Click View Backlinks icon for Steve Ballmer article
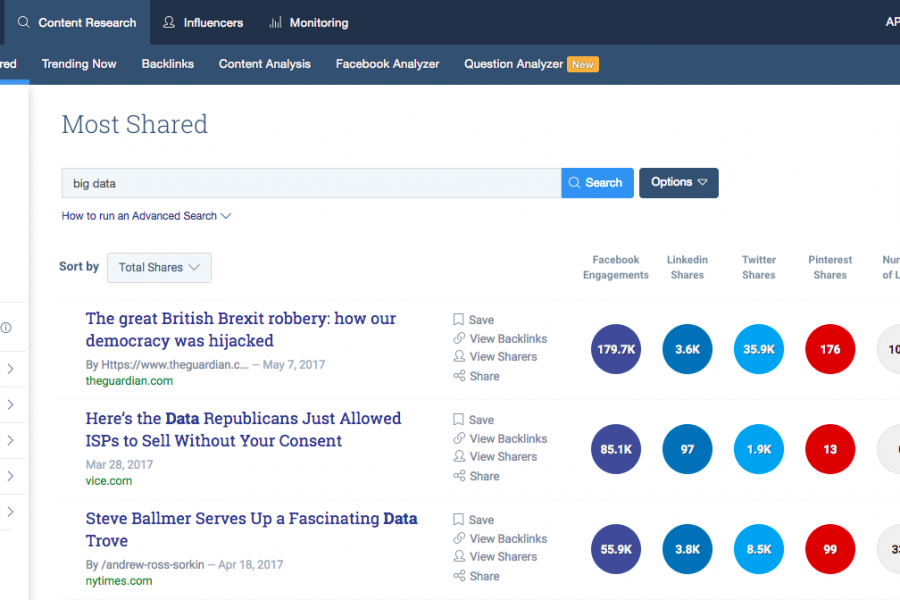The height and width of the screenshot is (600, 900). (x=459, y=538)
